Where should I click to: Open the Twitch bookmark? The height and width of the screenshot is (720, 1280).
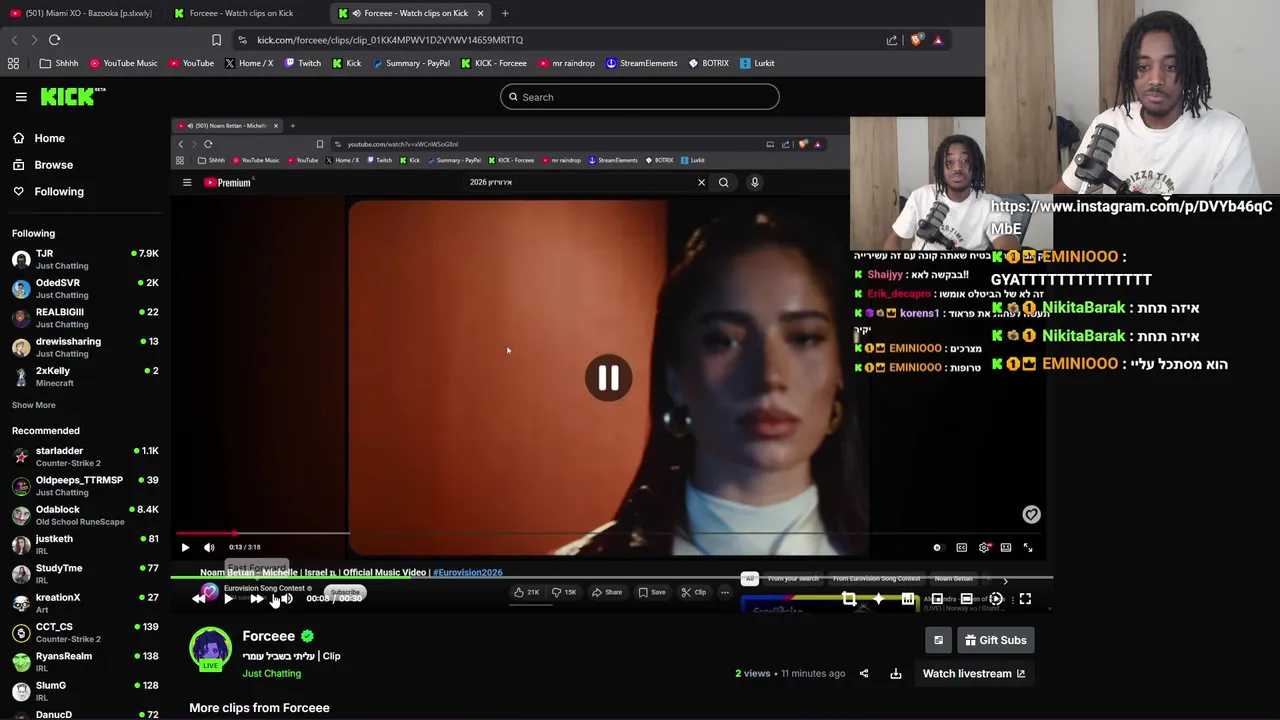tap(303, 63)
